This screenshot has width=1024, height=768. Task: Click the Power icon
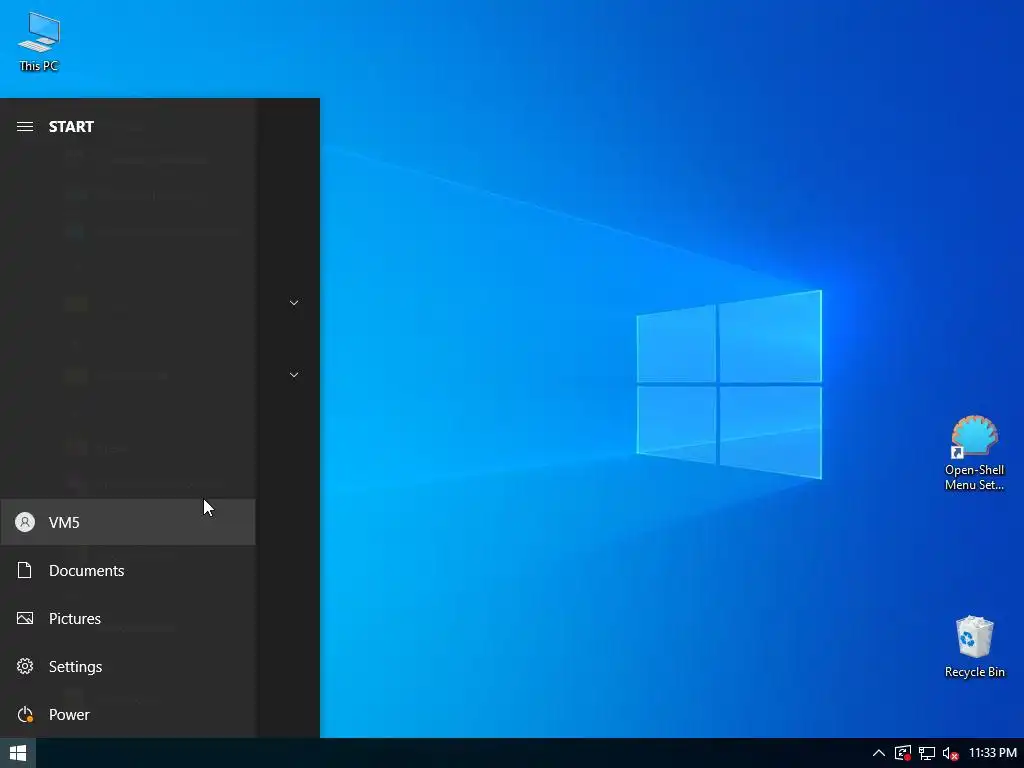[x=25, y=714]
